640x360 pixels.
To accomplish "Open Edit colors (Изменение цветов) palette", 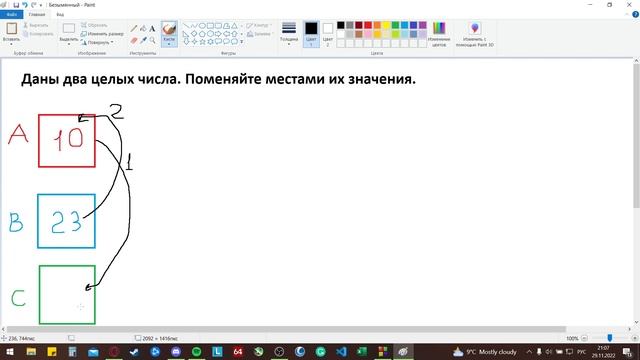I will [439, 28].
